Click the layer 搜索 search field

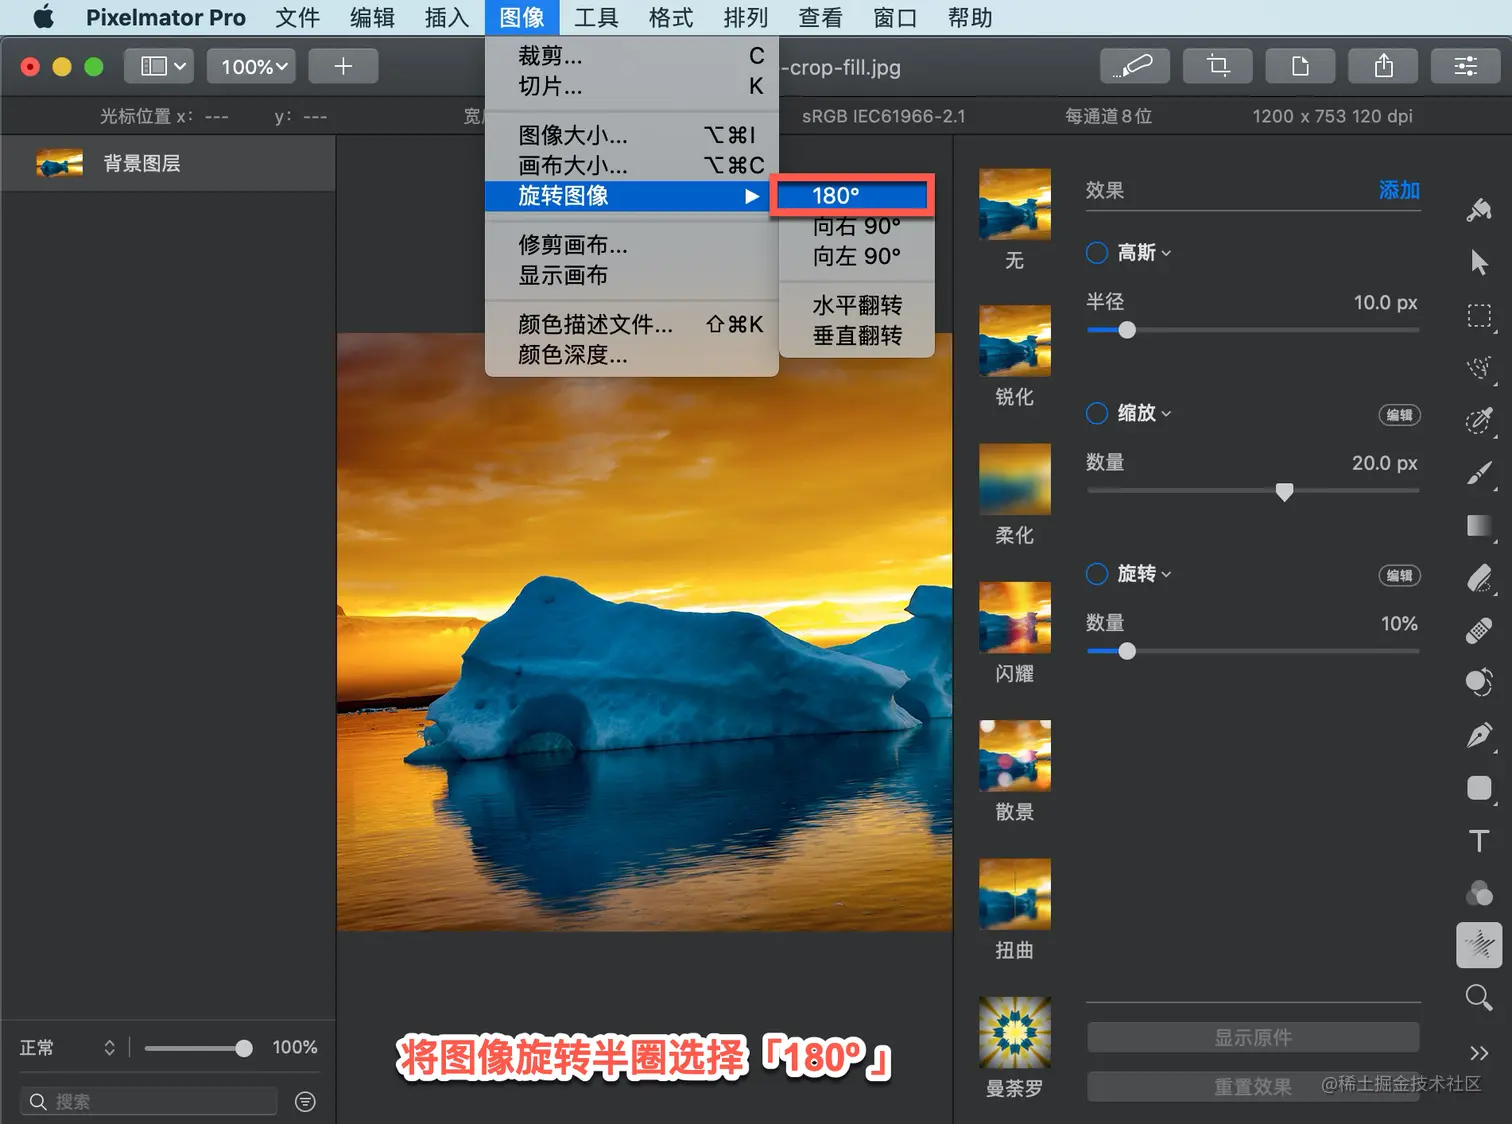coord(148,1101)
